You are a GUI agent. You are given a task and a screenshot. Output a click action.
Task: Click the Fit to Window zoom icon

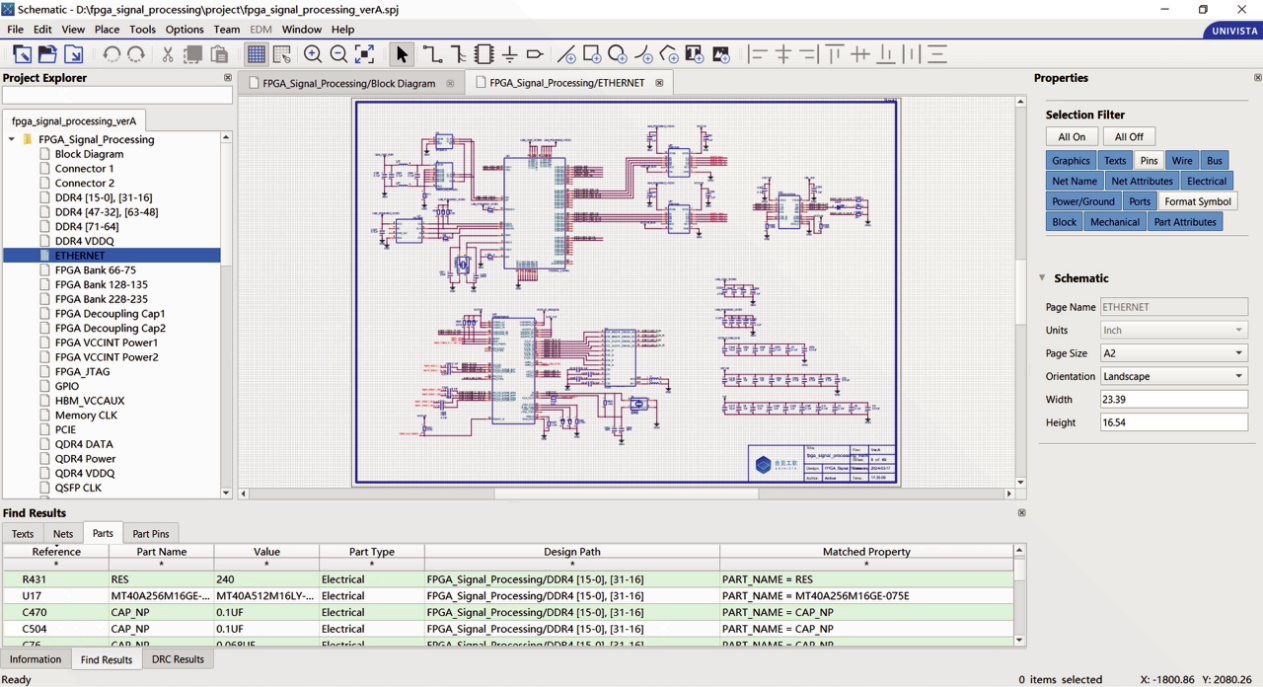(x=365, y=54)
